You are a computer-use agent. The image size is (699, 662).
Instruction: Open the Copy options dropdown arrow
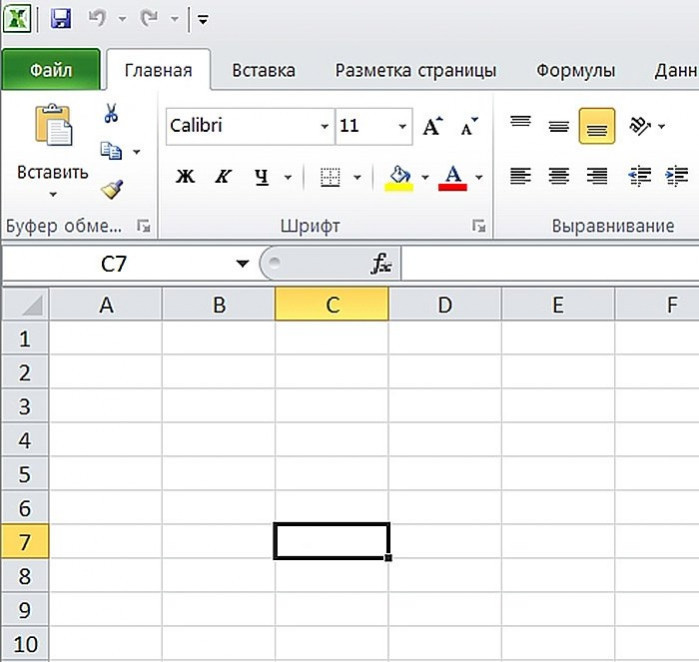[137, 152]
